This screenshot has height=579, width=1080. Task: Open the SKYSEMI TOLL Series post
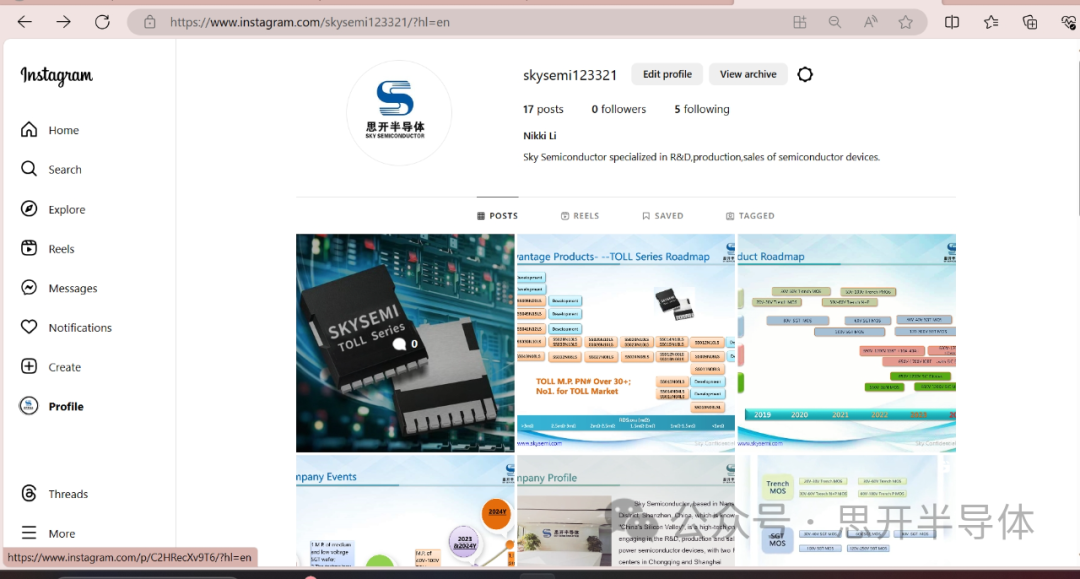pyautogui.click(x=405, y=343)
